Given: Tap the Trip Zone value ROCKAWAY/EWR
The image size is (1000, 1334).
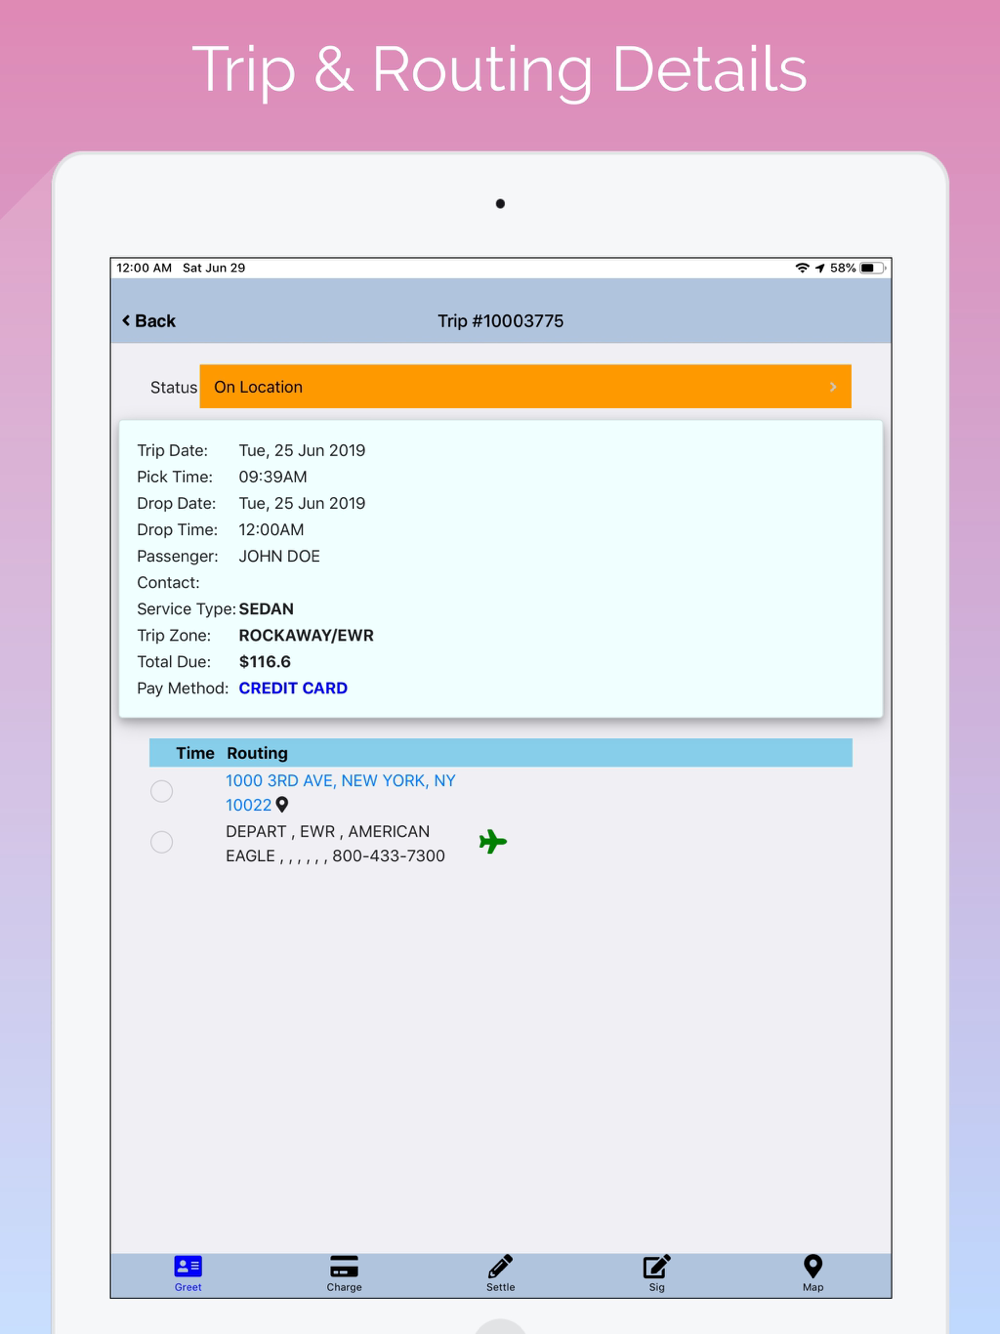Looking at the screenshot, I should pos(306,636).
